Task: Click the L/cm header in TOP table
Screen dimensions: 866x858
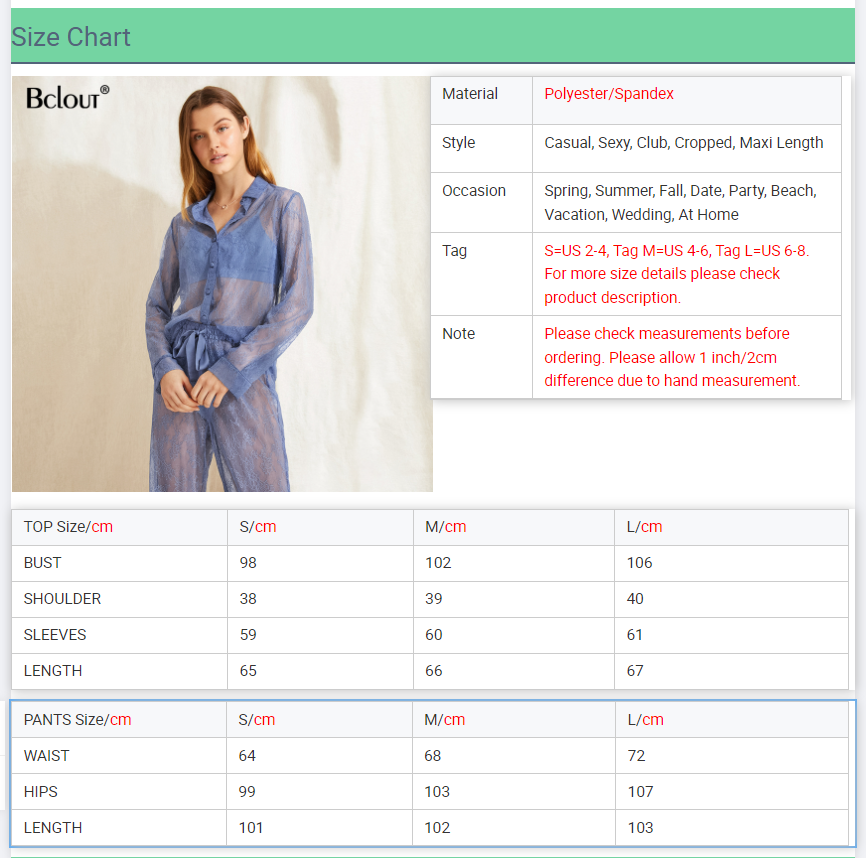Action: [x=731, y=527]
